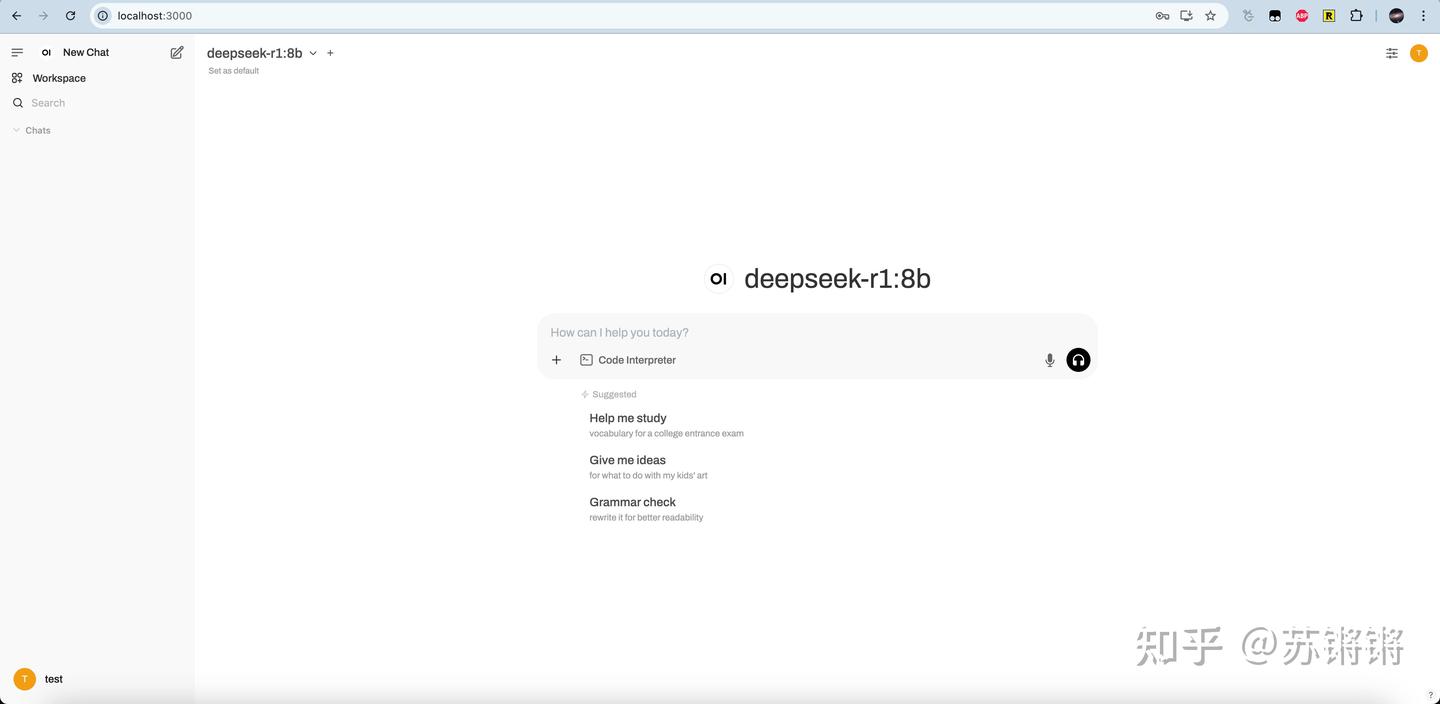The height and width of the screenshot is (704, 1440).
Task: Click the large deepseek-r1:8b heading
Action: tap(837, 279)
